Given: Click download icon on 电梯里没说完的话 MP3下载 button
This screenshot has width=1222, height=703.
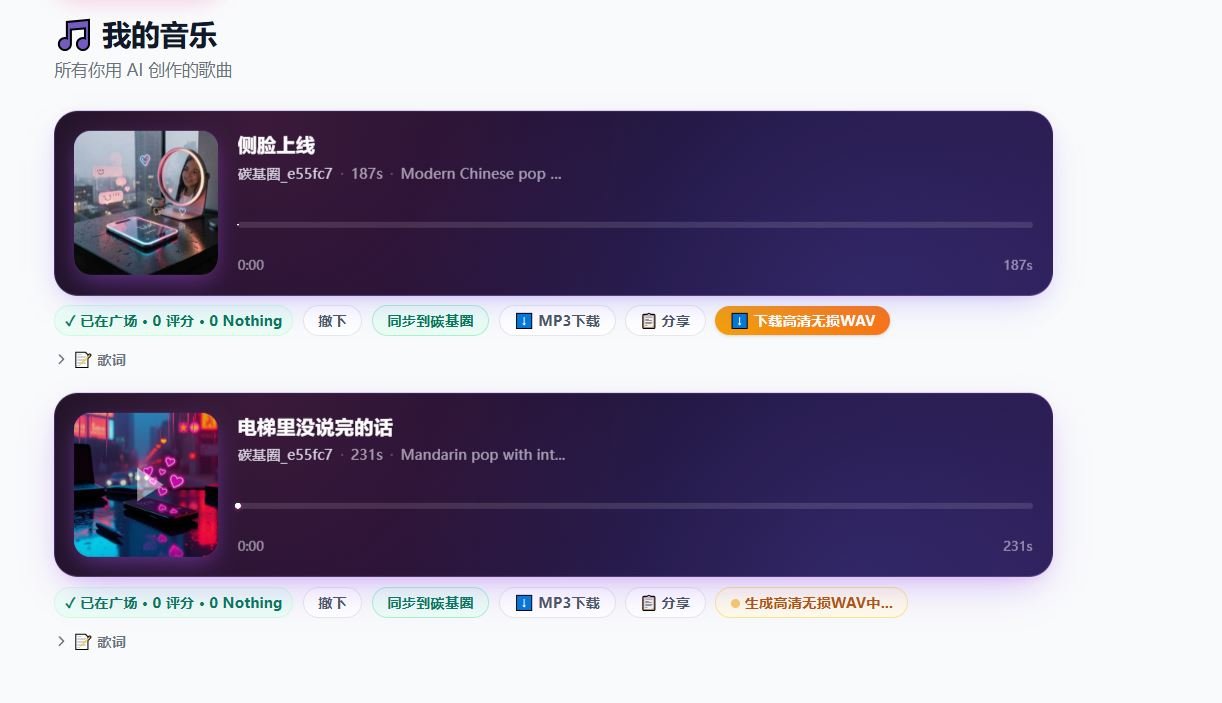Looking at the screenshot, I should point(524,603).
